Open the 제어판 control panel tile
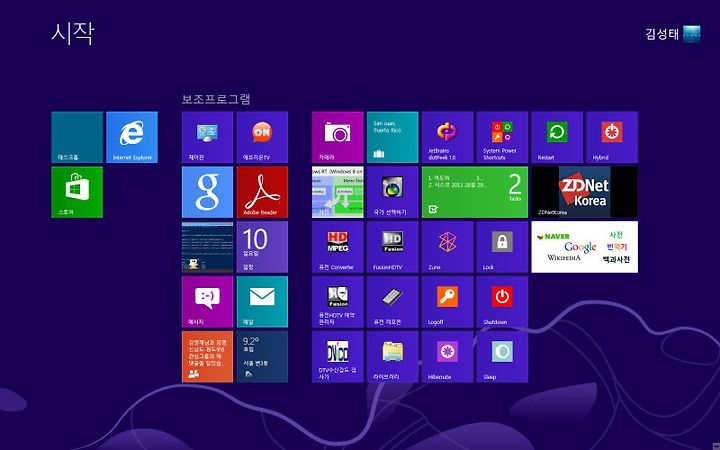Screen dimensions: 720x450 coord(208,137)
